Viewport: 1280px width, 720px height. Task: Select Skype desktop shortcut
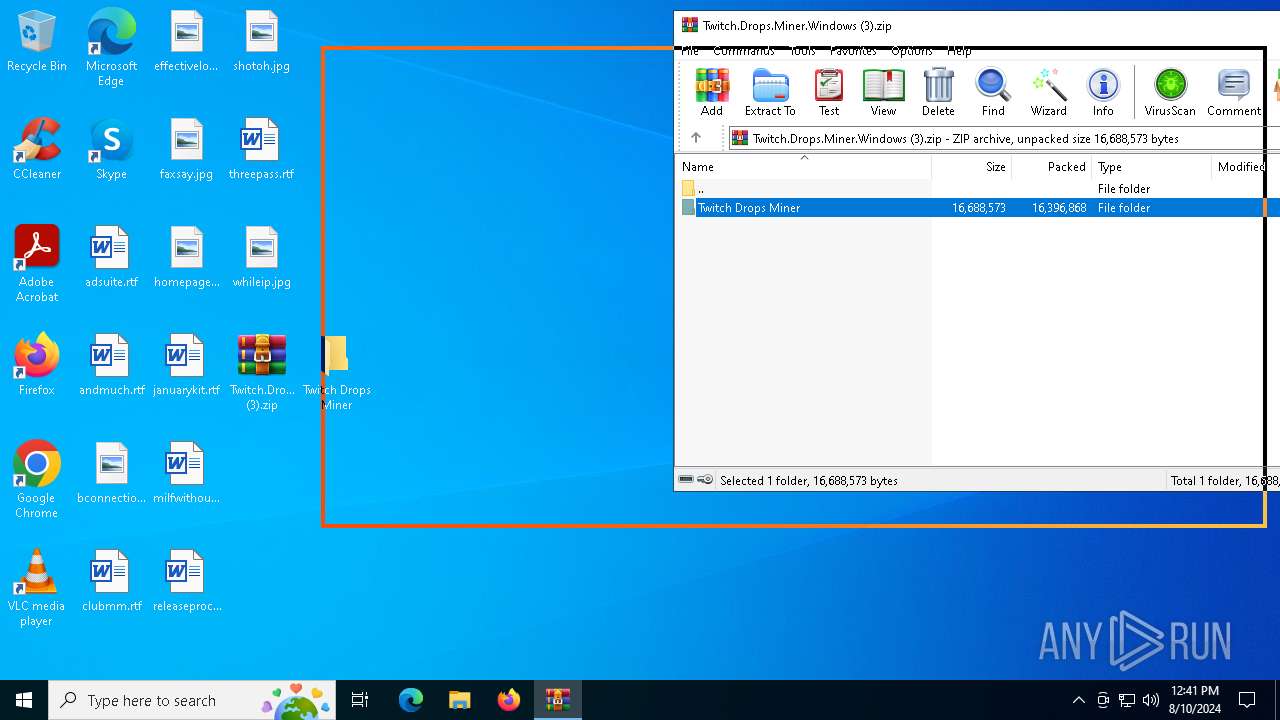pyautogui.click(x=111, y=150)
